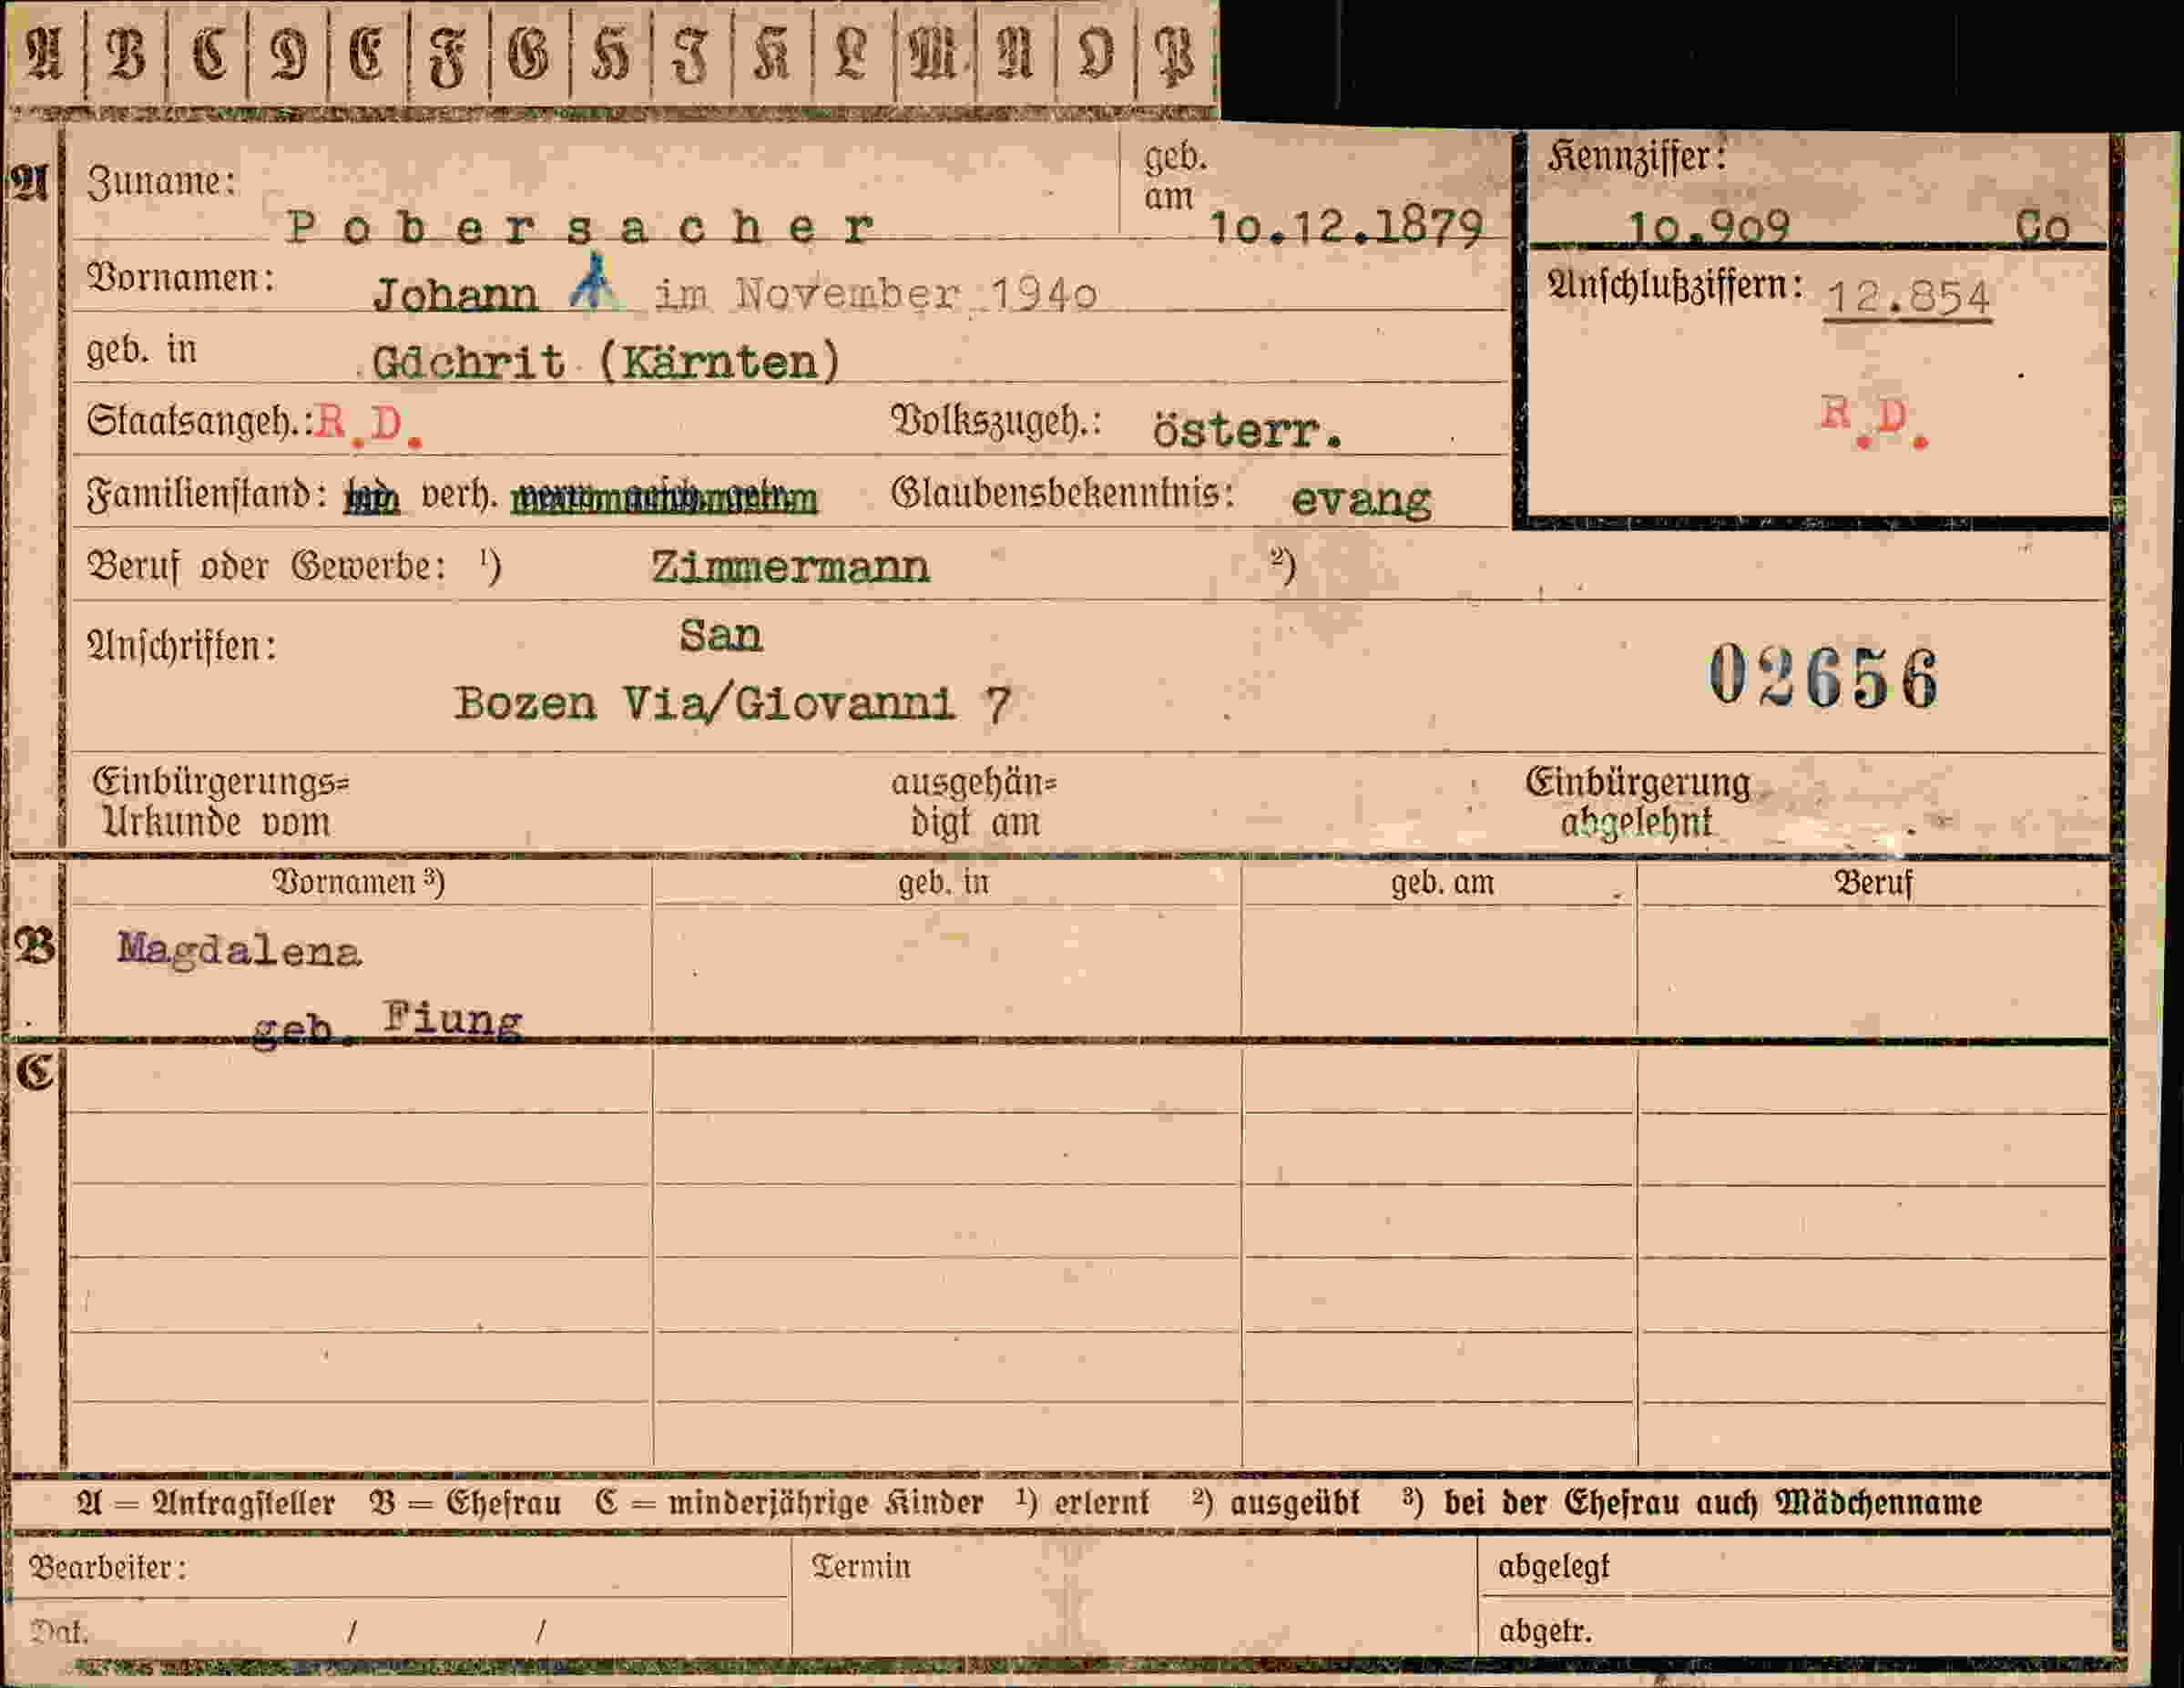2184x1688 pixels.
Task: Click the legend "B = Ehefrau"
Action: (x=465, y=1503)
